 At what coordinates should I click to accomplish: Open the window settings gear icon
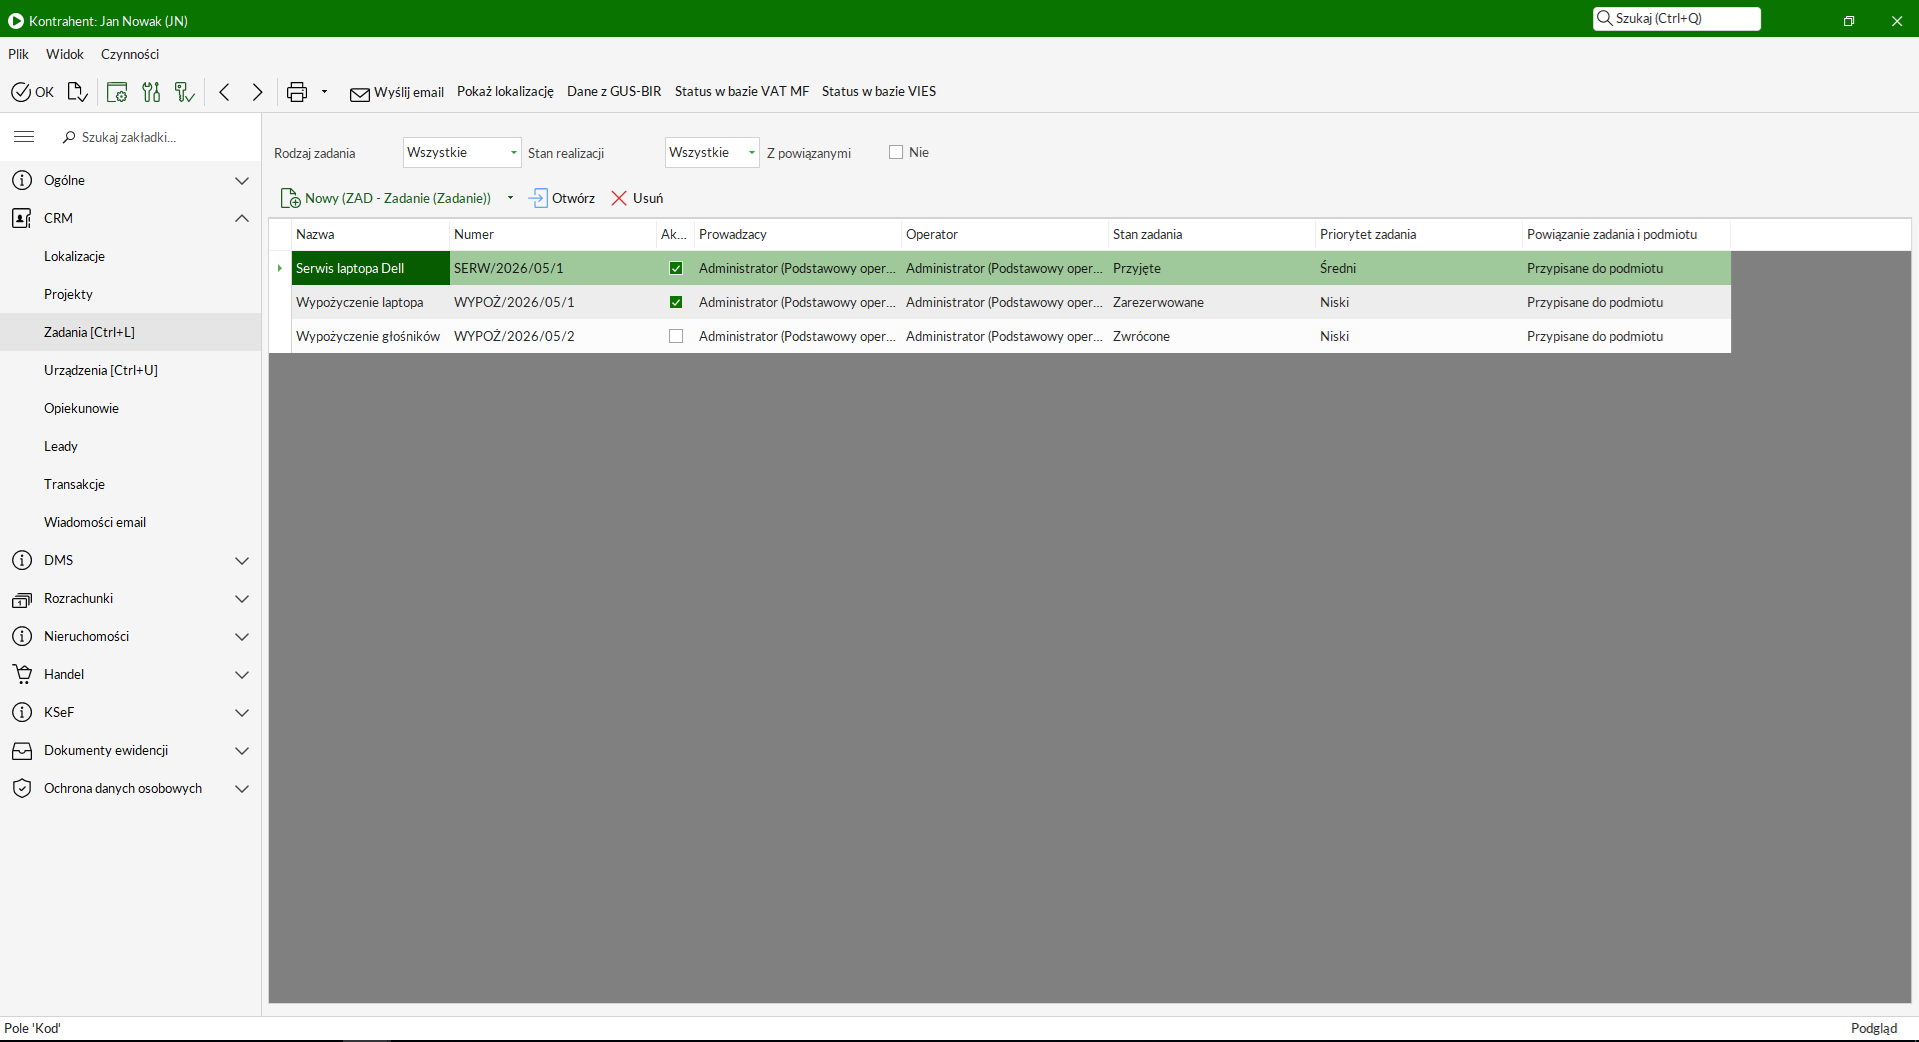pos(117,92)
